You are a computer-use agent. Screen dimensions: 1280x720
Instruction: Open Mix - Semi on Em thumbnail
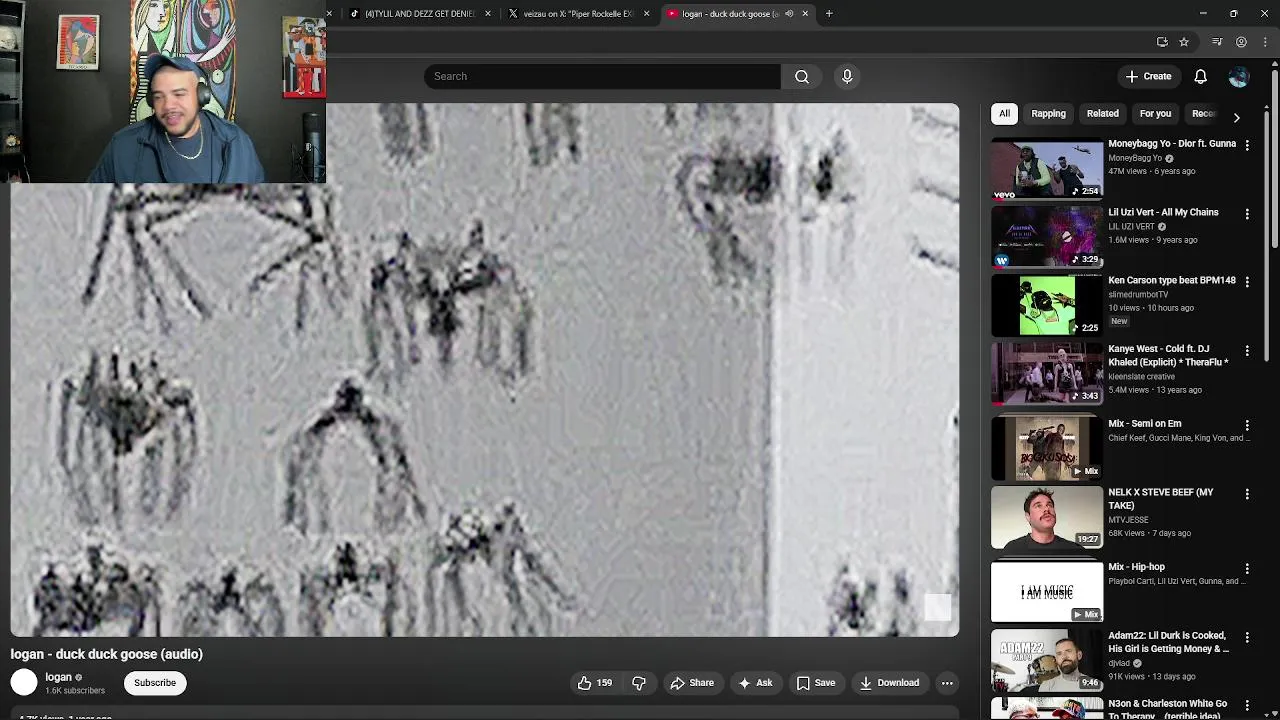point(1047,448)
